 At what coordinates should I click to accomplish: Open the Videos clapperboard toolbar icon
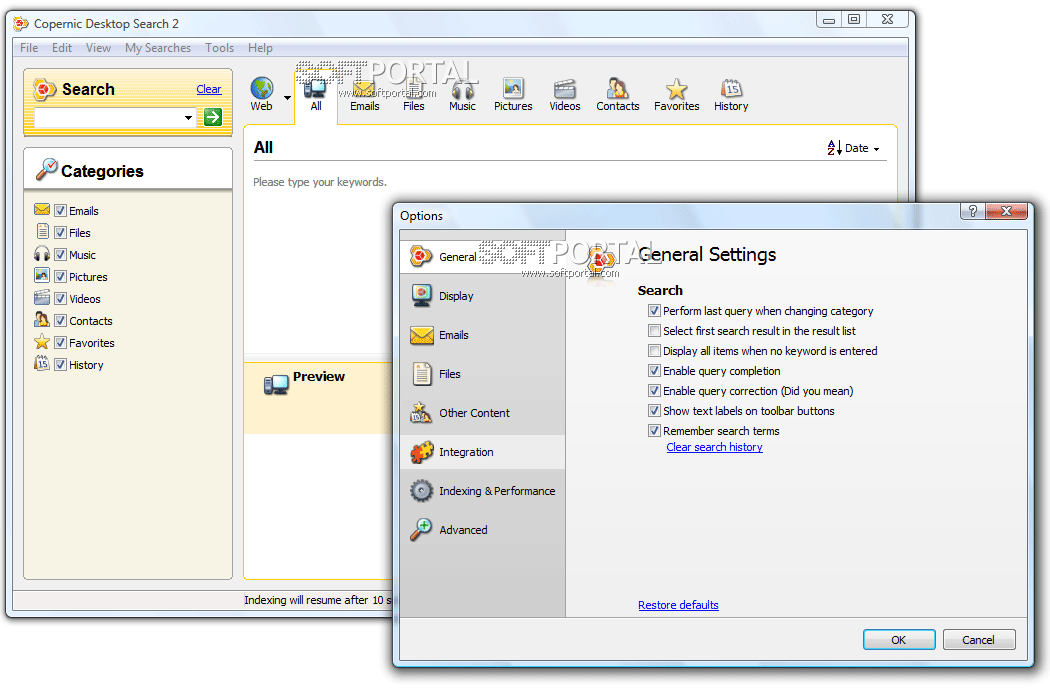(565, 88)
